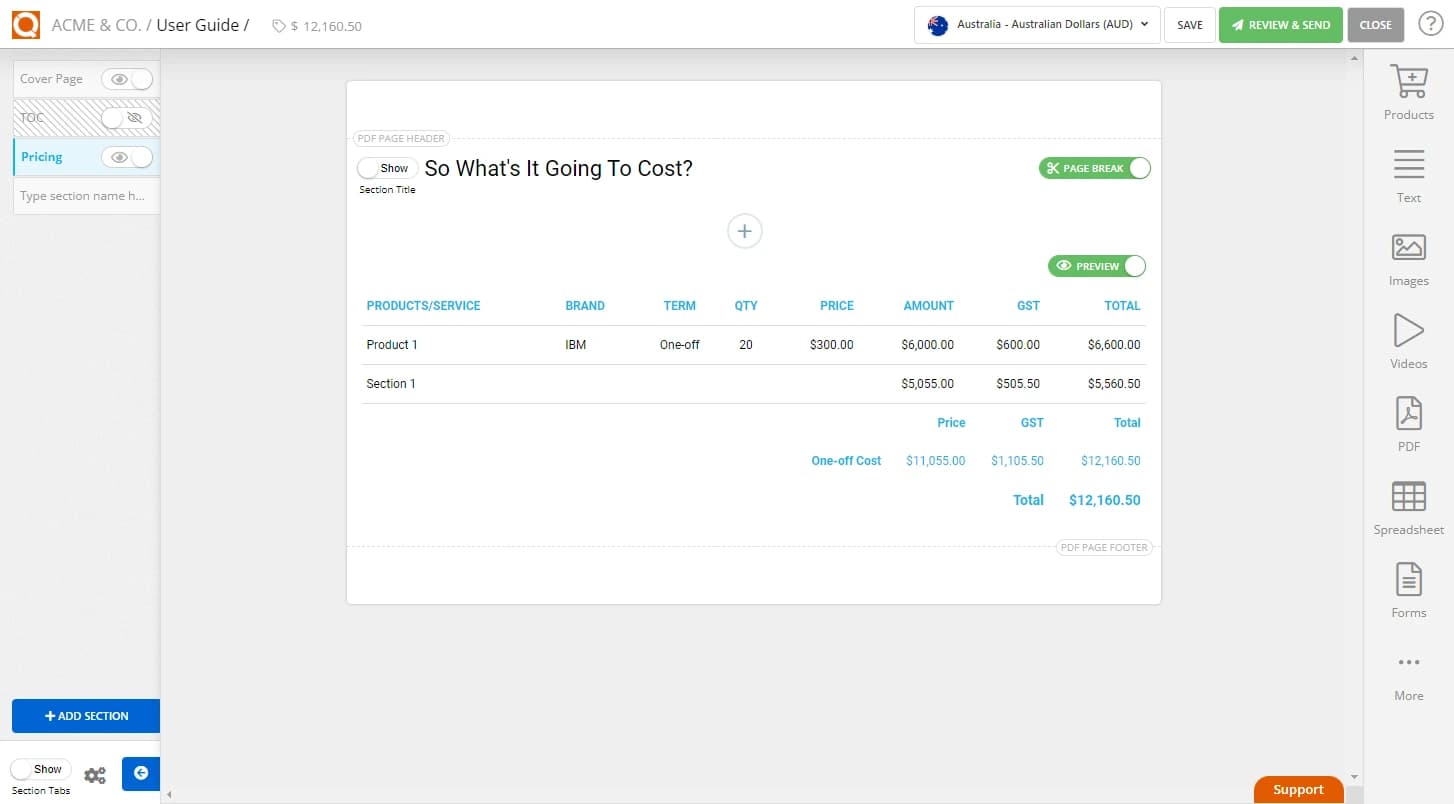This screenshot has width=1454, height=804.
Task: Open the Products panel
Action: point(1408,90)
